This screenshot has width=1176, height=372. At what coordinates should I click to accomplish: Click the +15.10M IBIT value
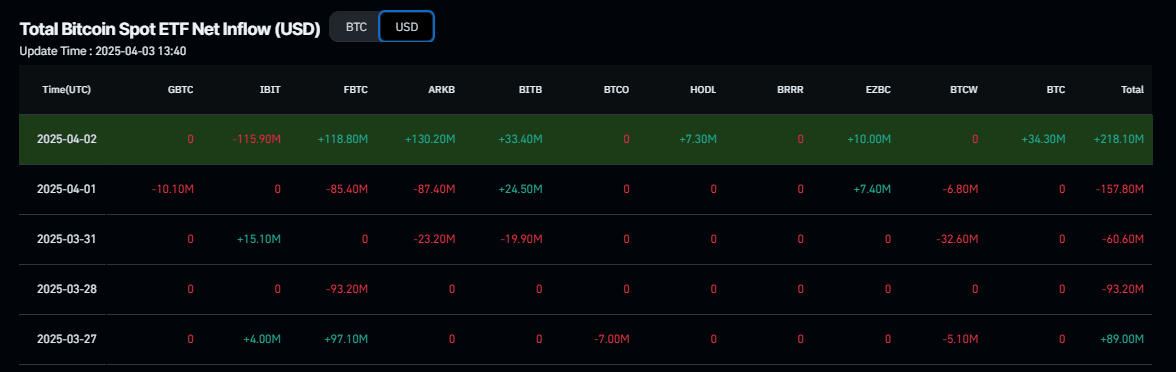click(259, 239)
